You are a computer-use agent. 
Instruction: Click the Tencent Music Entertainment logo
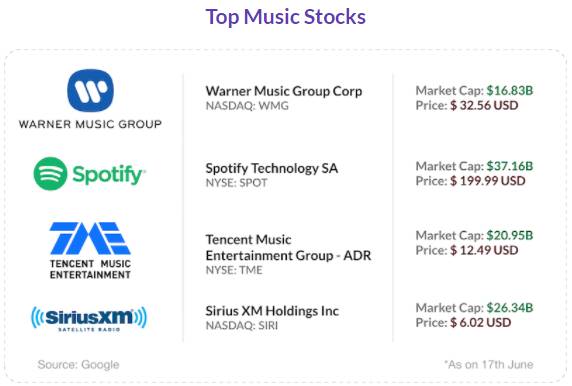pyautogui.click(x=90, y=251)
